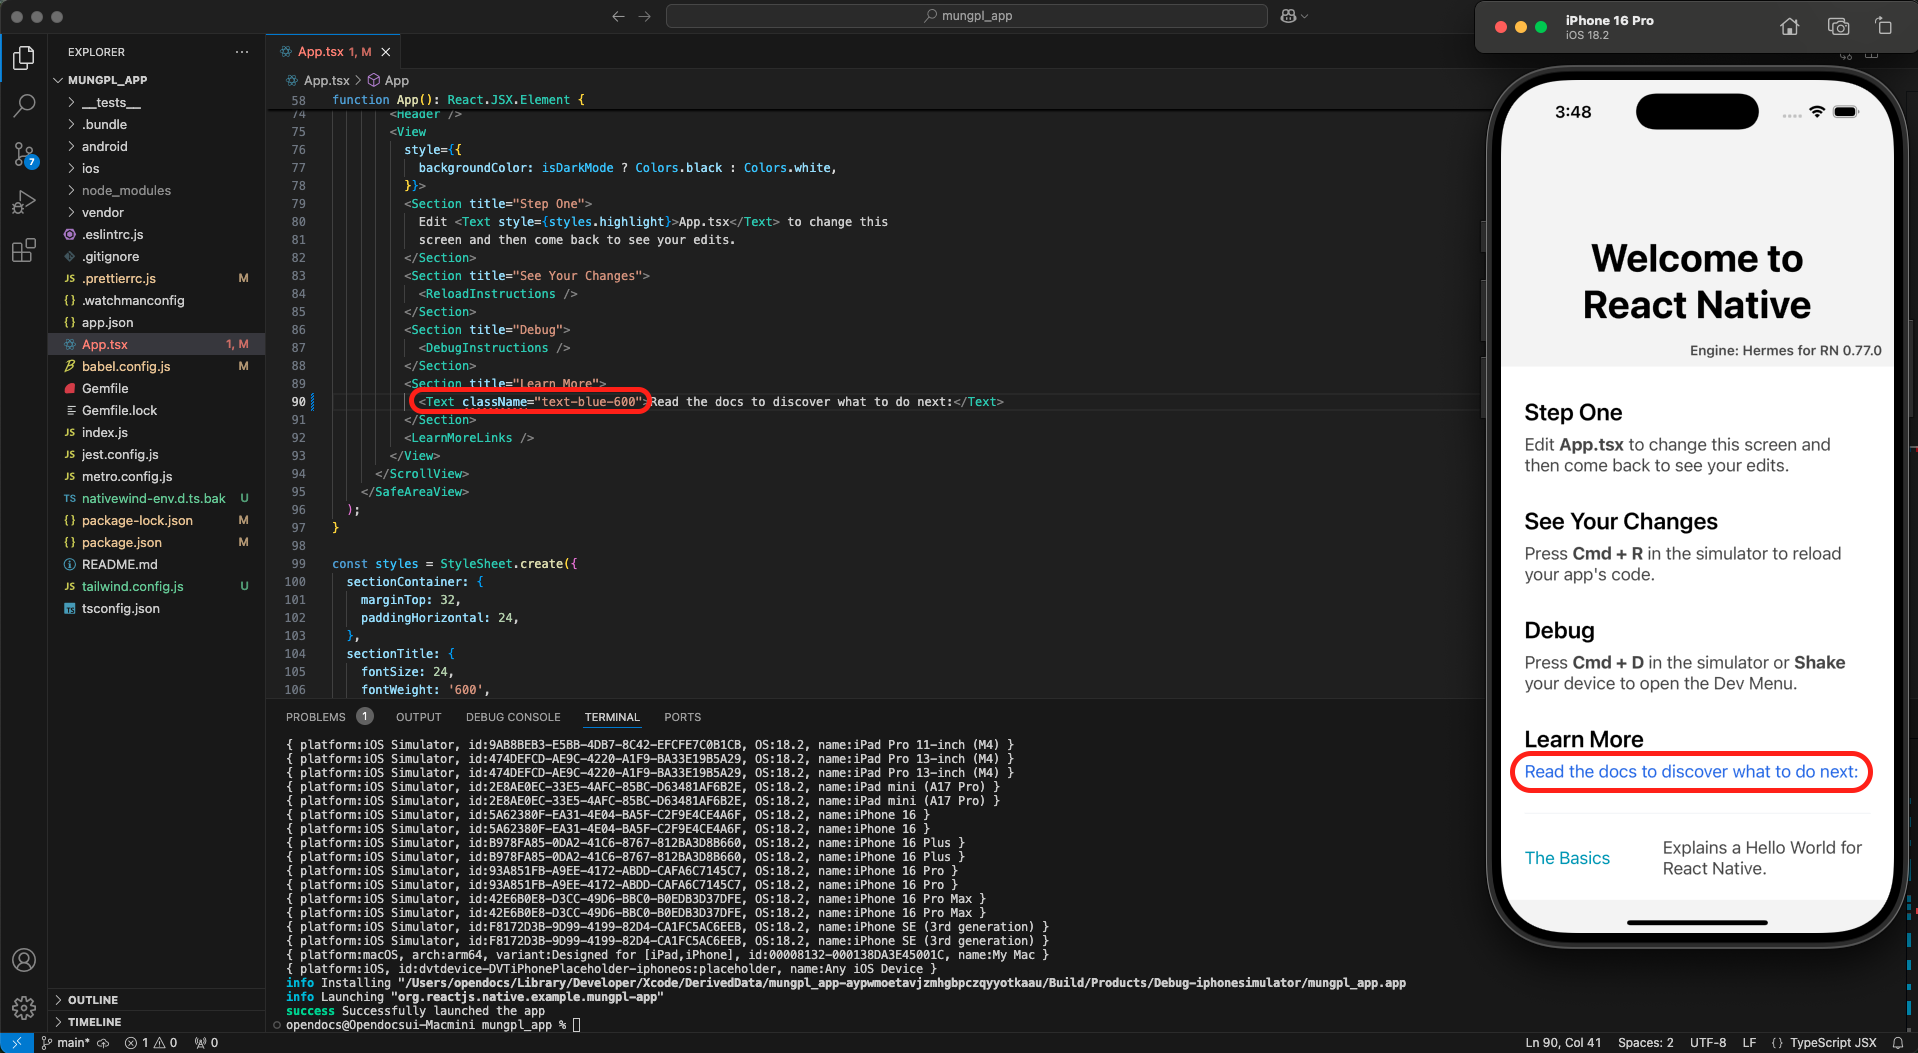Screen dimensions: 1918x1053
Task: Open the Explorer view in activity bar
Action: pos(24,58)
